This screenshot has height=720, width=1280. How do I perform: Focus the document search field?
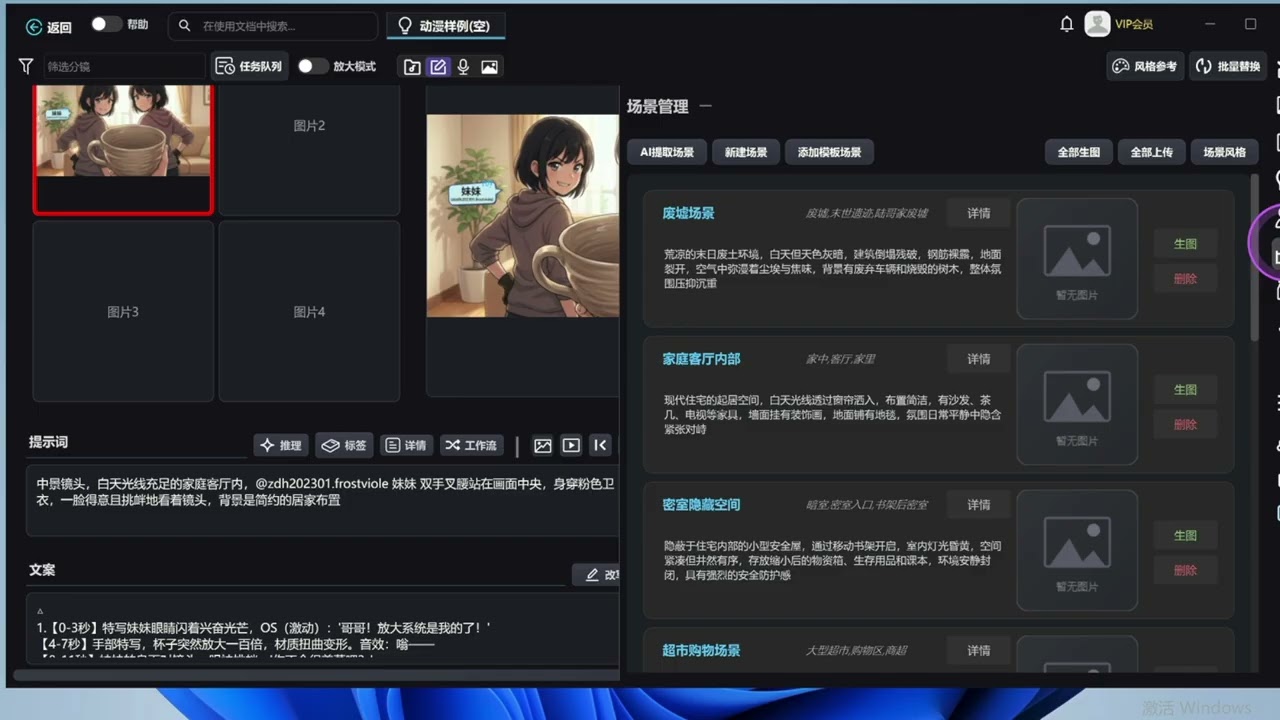coord(275,26)
